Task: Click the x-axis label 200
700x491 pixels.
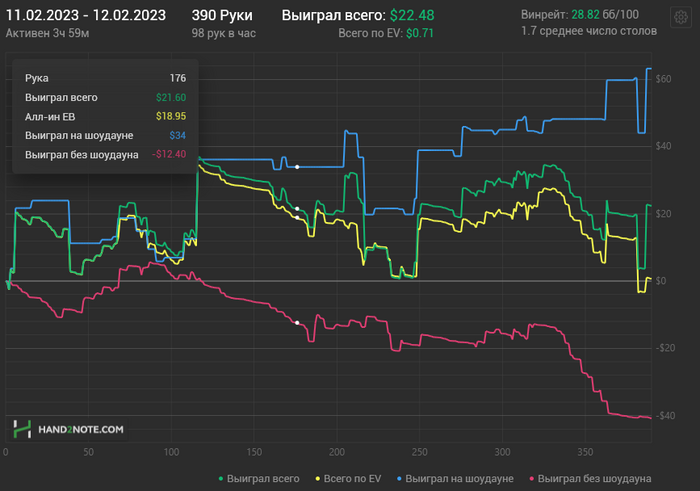Action: (x=337, y=452)
